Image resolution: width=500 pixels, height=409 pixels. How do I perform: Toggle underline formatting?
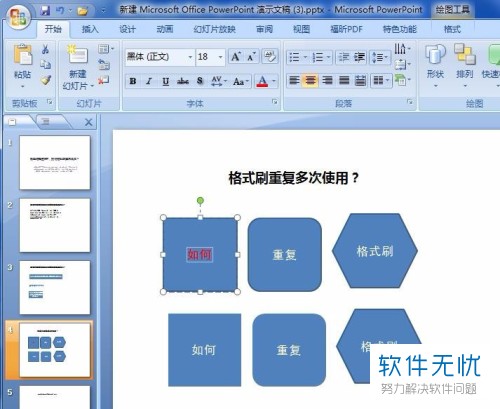point(166,81)
